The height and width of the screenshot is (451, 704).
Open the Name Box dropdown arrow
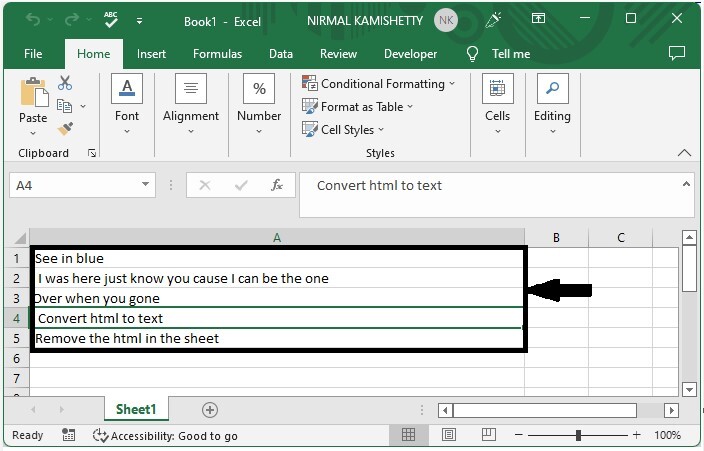pos(147,185)
